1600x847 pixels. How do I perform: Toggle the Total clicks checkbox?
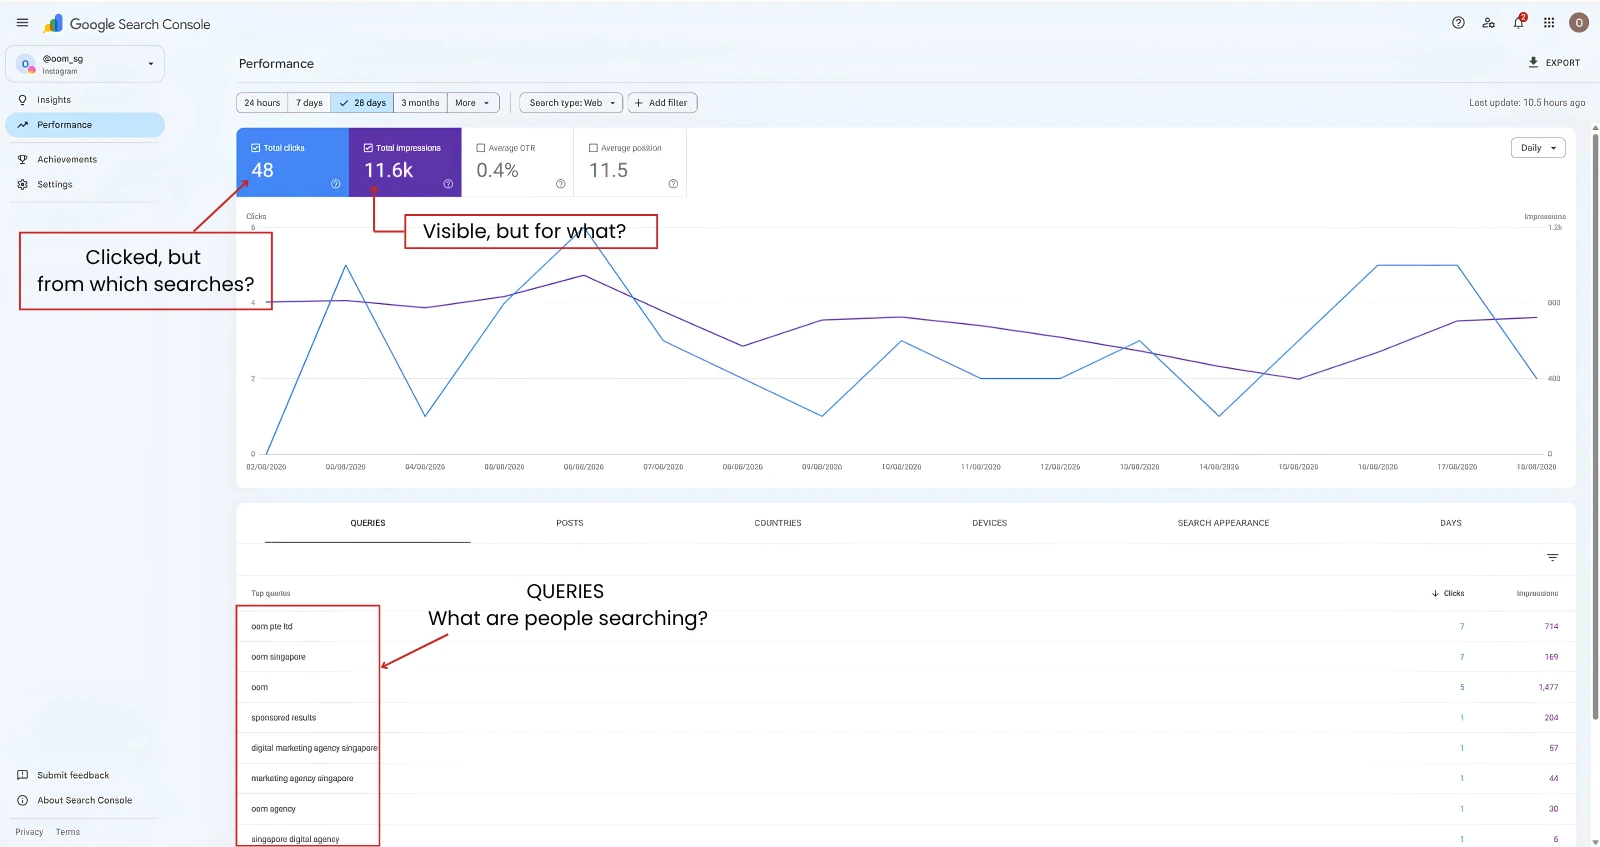click(255, 148)
